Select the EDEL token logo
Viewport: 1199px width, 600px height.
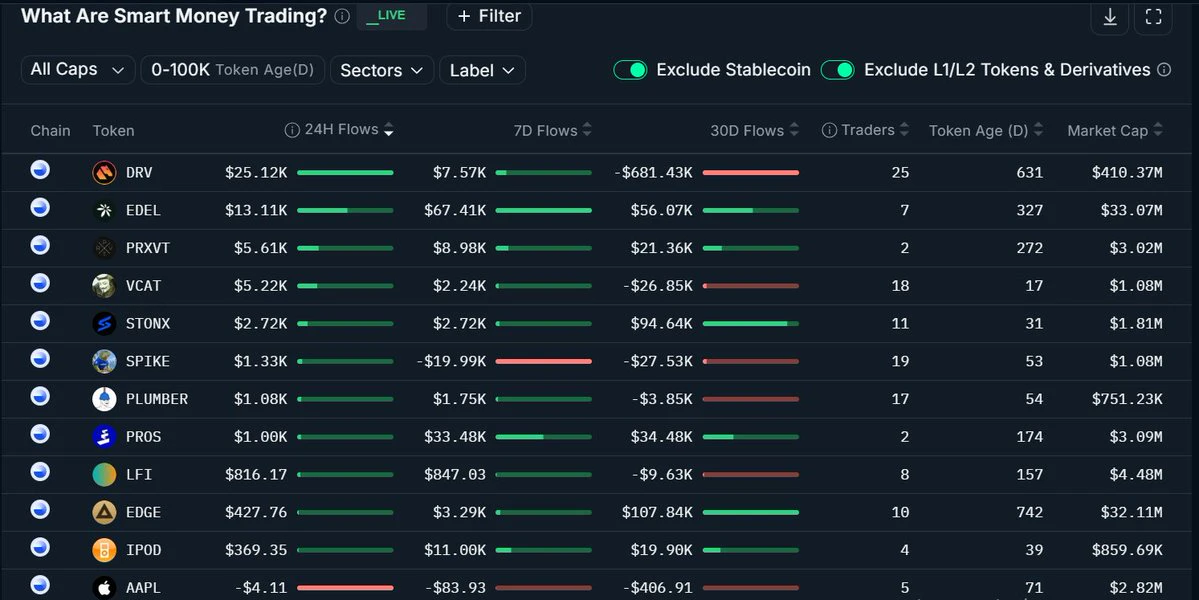point(104,210)
